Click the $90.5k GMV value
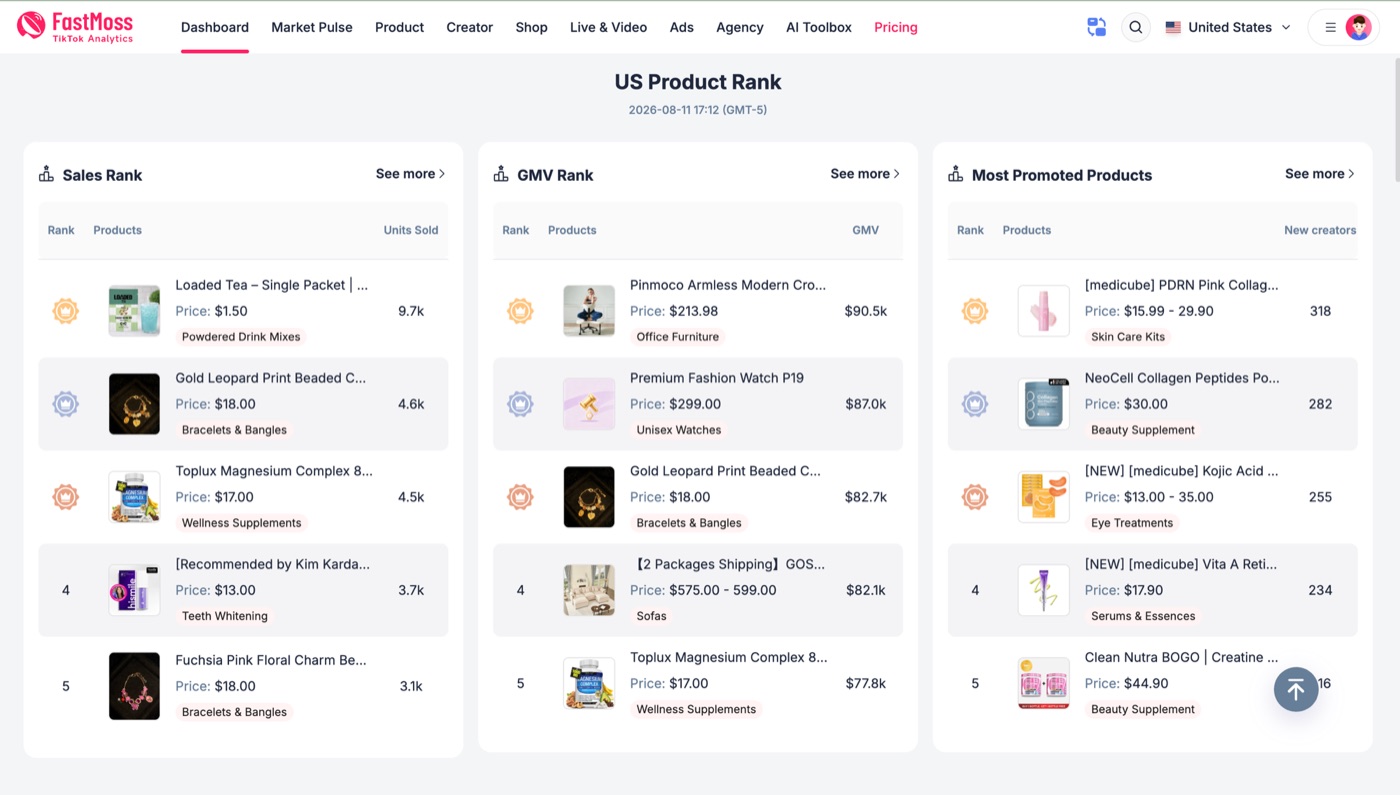This screenshot has width=1400, height=795. [x=866, y=311]
